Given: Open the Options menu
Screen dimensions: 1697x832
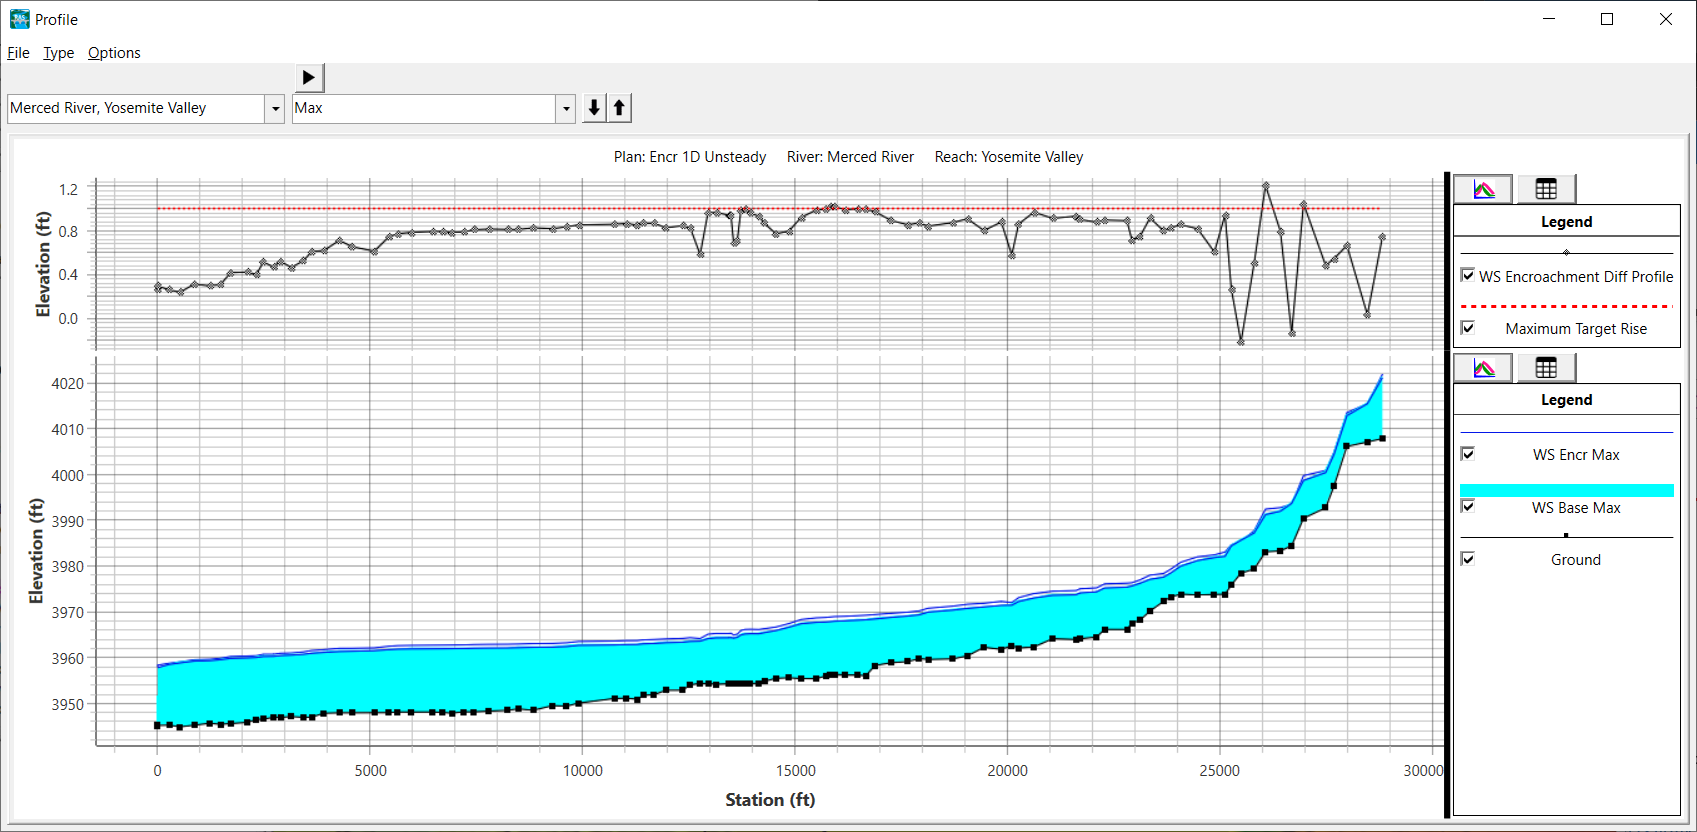Looking at the screenshot, I should pyautogui.click(x=114, y=53).
